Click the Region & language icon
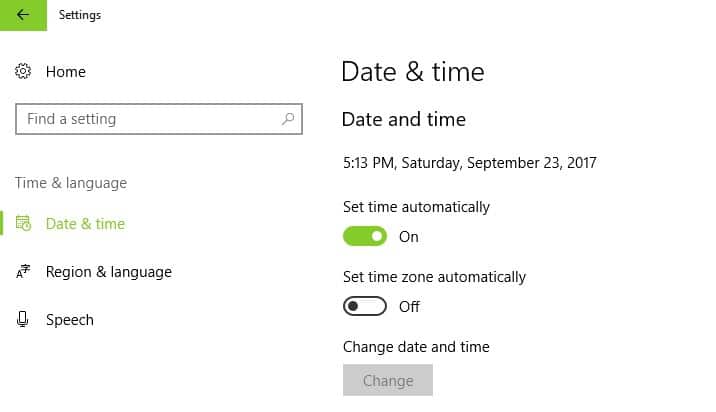This screenshot has height=412, width=716. pos(23,272)
